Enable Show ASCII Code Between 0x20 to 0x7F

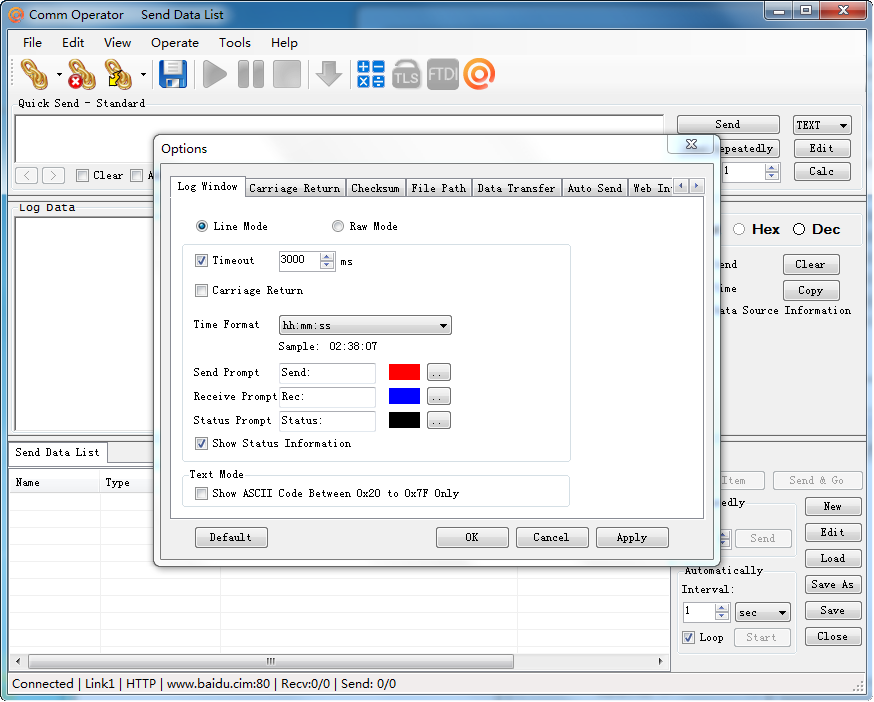[x=201, y=493]
